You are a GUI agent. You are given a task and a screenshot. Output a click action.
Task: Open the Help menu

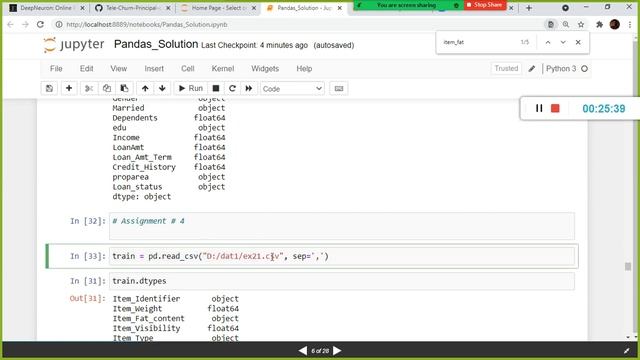point(304,69)
